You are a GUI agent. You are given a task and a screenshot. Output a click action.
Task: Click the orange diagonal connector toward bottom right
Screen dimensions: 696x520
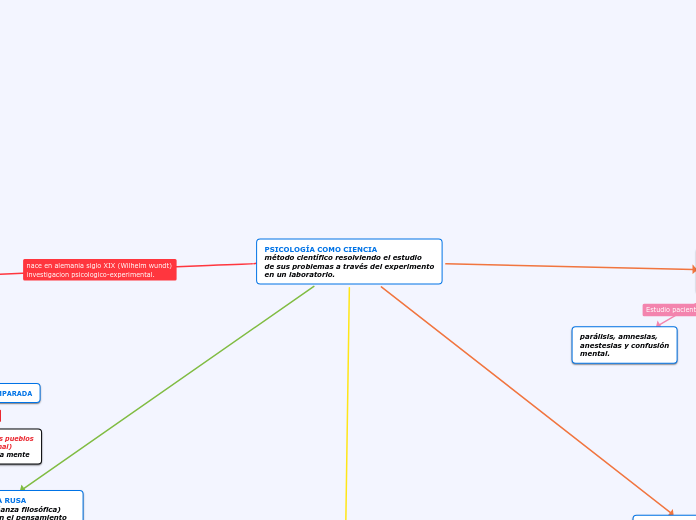[527, 401]
